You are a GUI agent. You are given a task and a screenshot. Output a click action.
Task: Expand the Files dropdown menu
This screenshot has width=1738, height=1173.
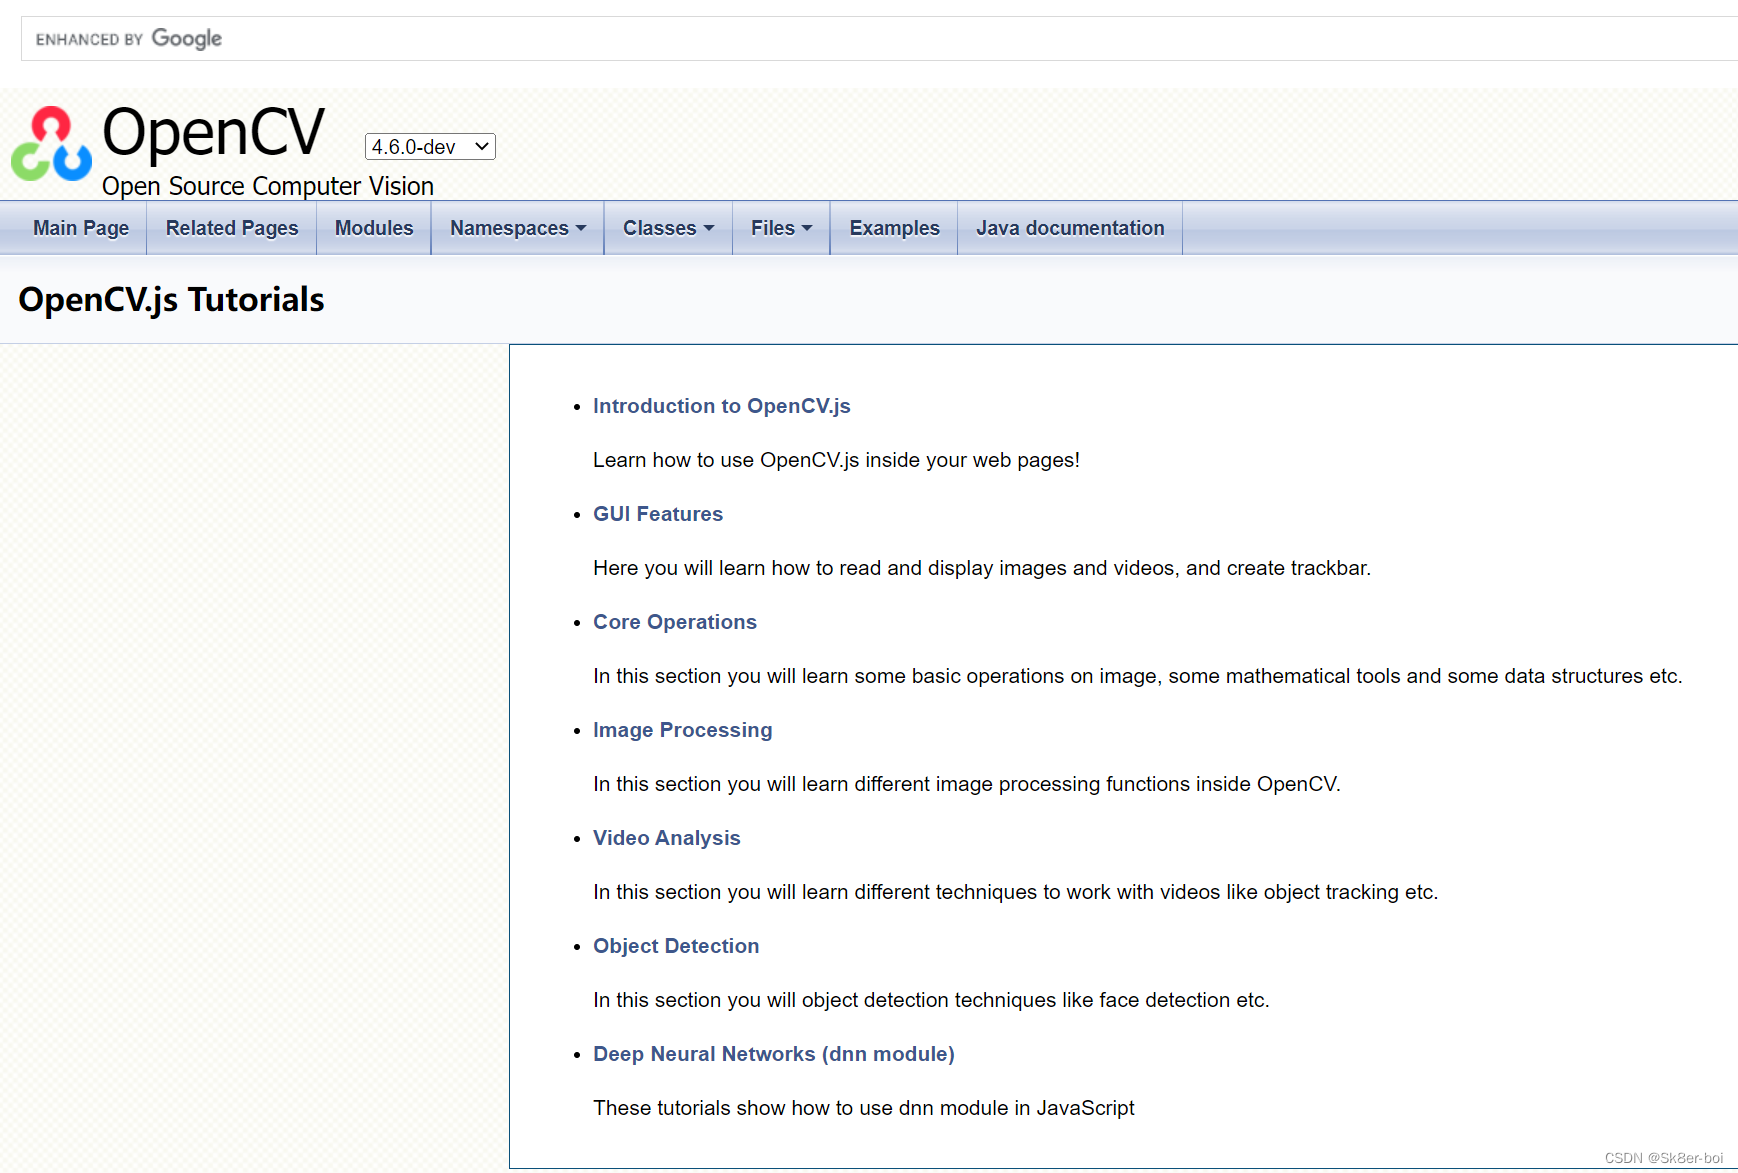point(781,228)
